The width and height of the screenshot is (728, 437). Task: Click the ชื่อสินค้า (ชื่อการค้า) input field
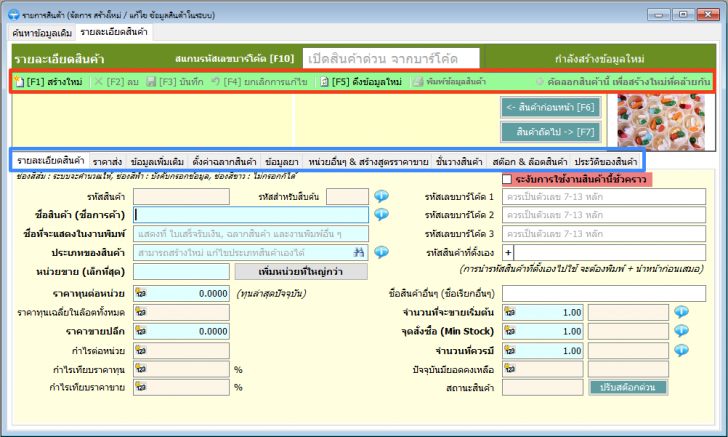(x=251, y=215)
